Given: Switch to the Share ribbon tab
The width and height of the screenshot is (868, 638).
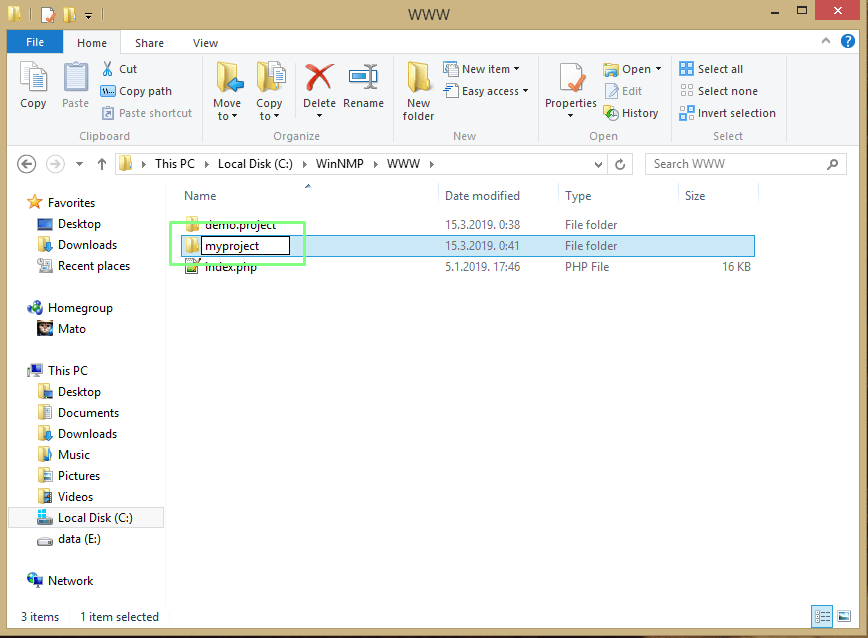Looking at the screenshot, I should [x=149, y=43].
